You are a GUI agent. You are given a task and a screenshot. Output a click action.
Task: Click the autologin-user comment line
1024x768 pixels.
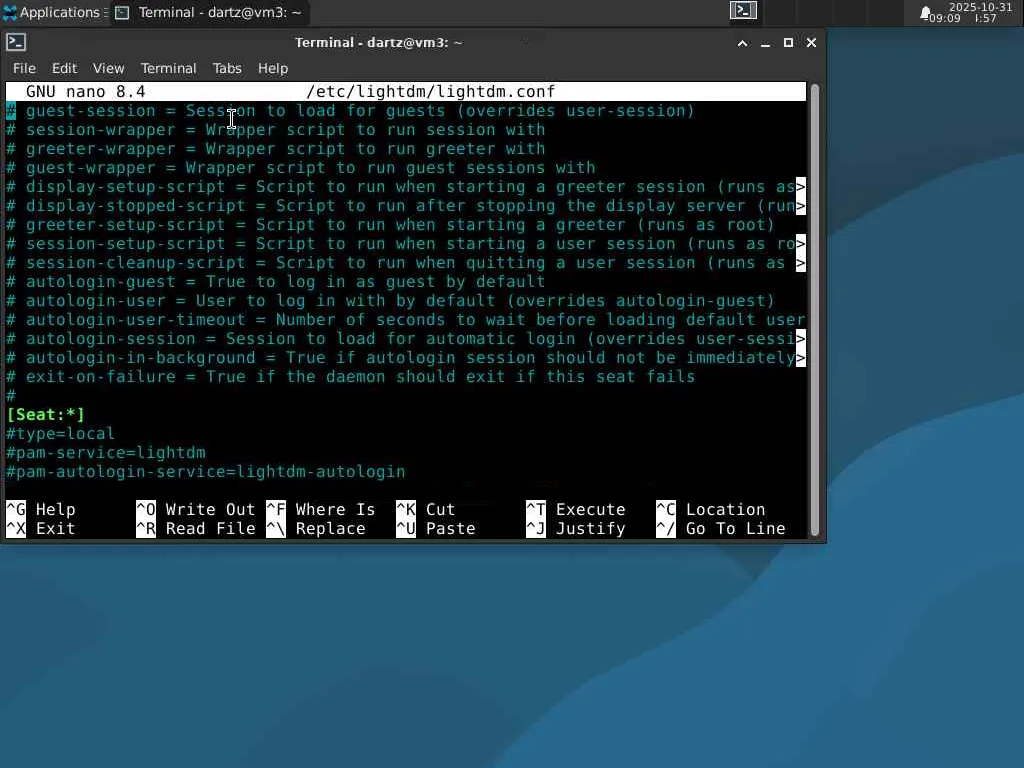(x=390, y=300)
